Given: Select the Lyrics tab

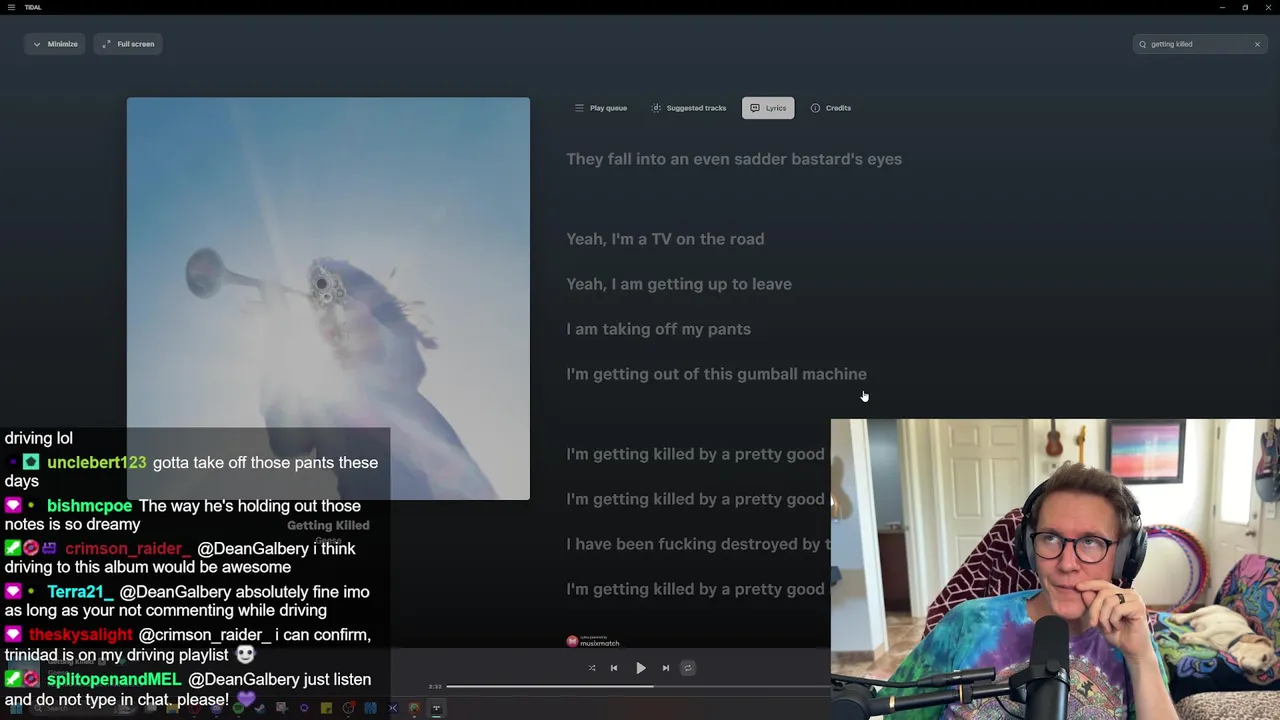Looking at the screenshot, I should point(768,108).
